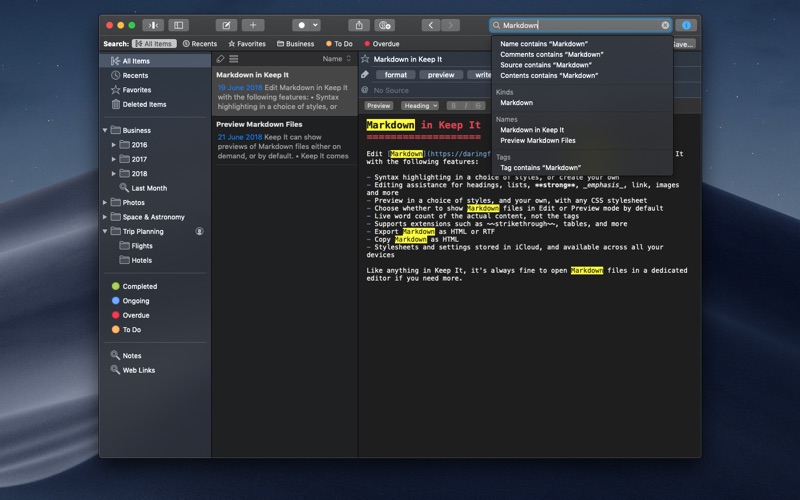Enable the All Items search scope
Screen dimensions: 800x500
coord(153,44)
